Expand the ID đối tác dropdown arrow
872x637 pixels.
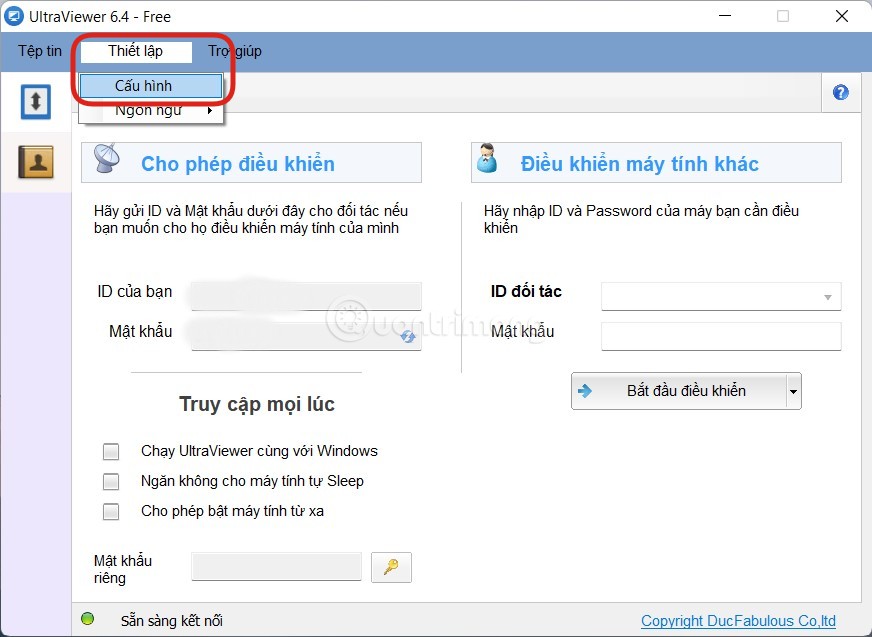[828, 297]
